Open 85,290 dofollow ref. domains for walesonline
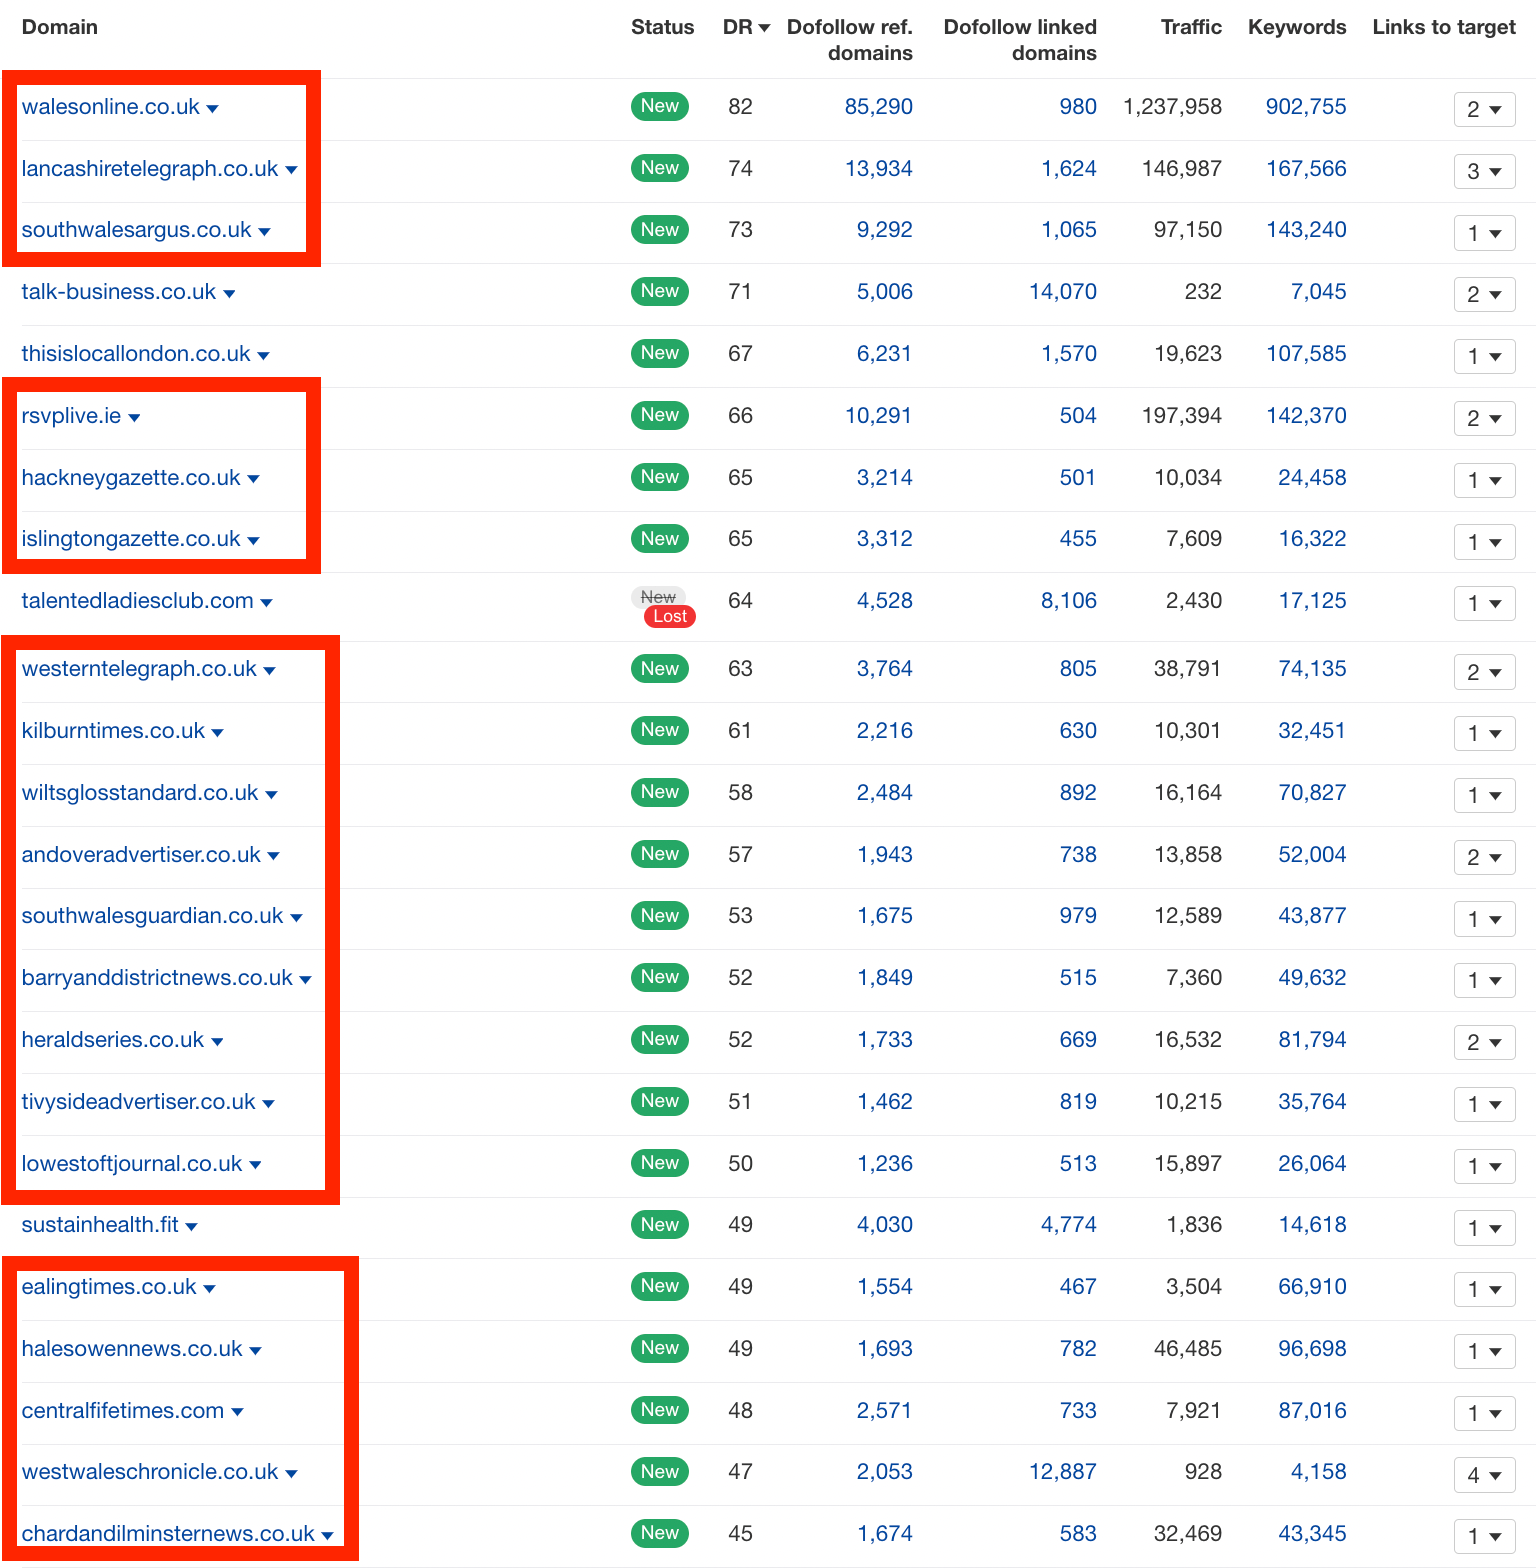 coord(878,107)
